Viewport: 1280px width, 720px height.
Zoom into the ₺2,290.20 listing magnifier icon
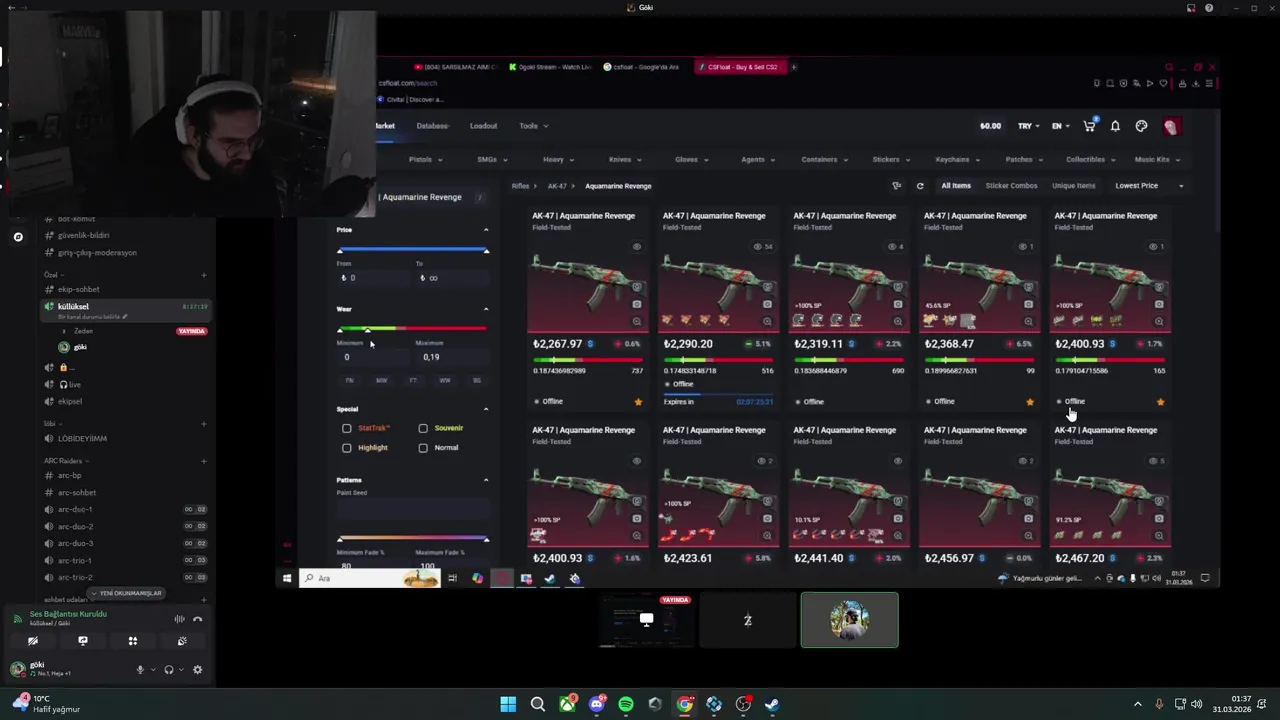coord(767,321)
